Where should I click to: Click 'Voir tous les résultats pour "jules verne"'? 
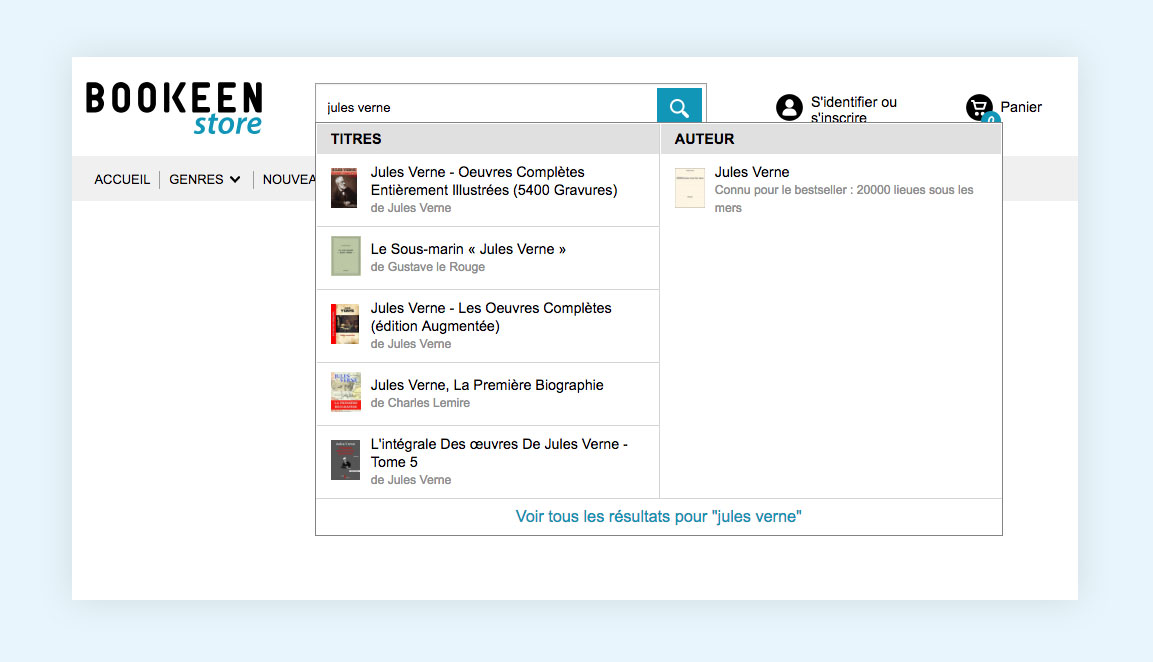pos(658,516)
